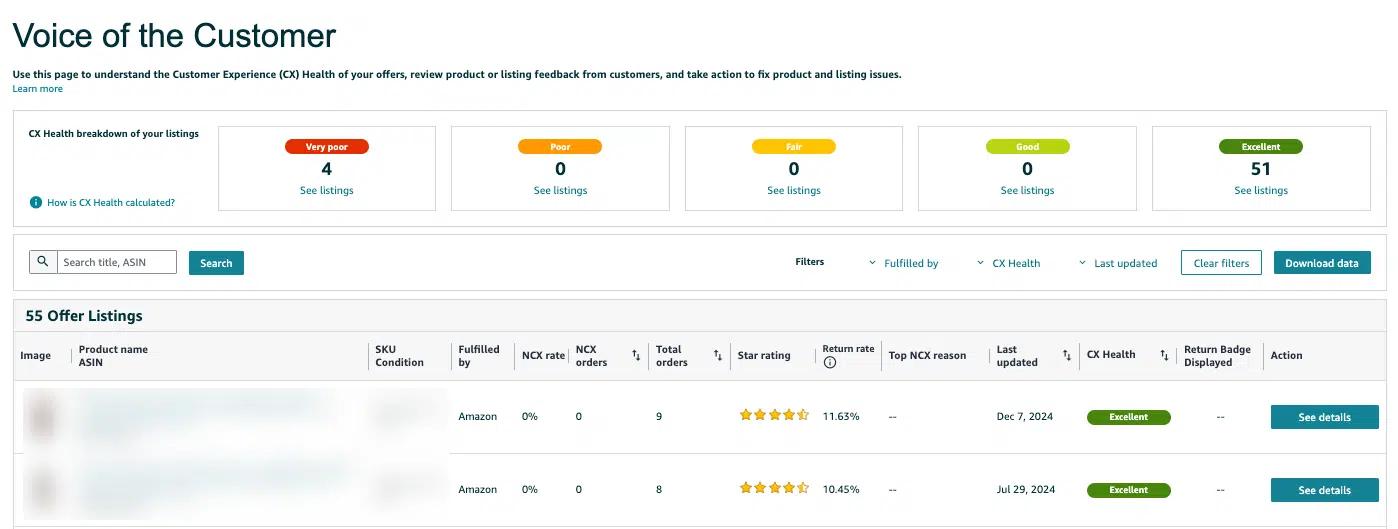This screenshot has width=1398, height=529.
Task: Click Excellent badge in Jul 29, 2024 row
Action: (x=1128, y=490)
